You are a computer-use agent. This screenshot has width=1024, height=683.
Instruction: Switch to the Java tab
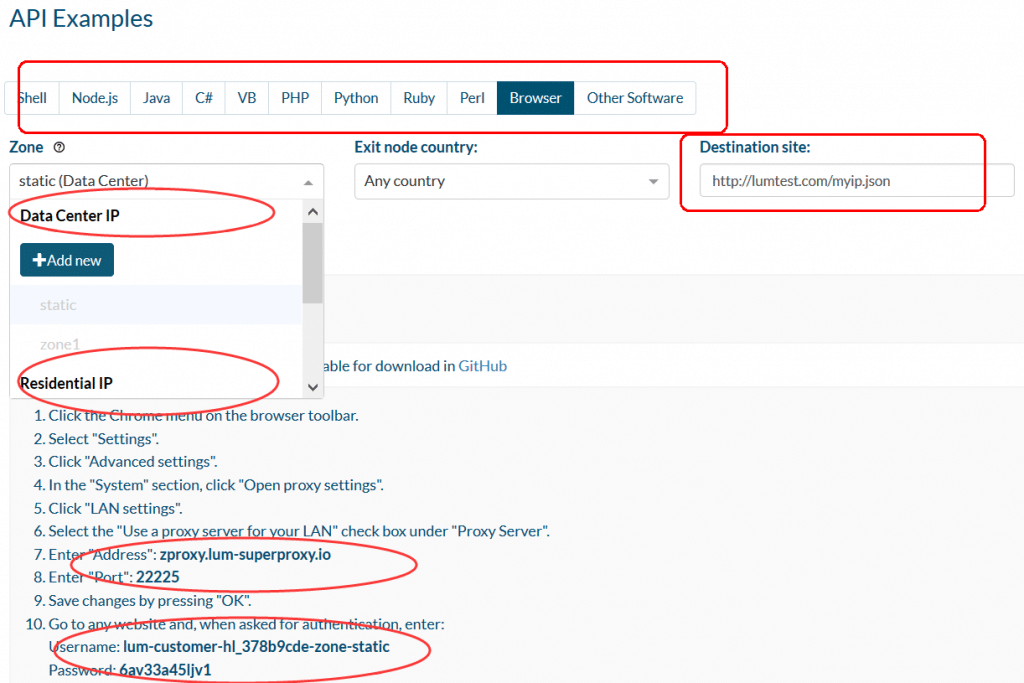pyautogui.click(x=157, y=98)
